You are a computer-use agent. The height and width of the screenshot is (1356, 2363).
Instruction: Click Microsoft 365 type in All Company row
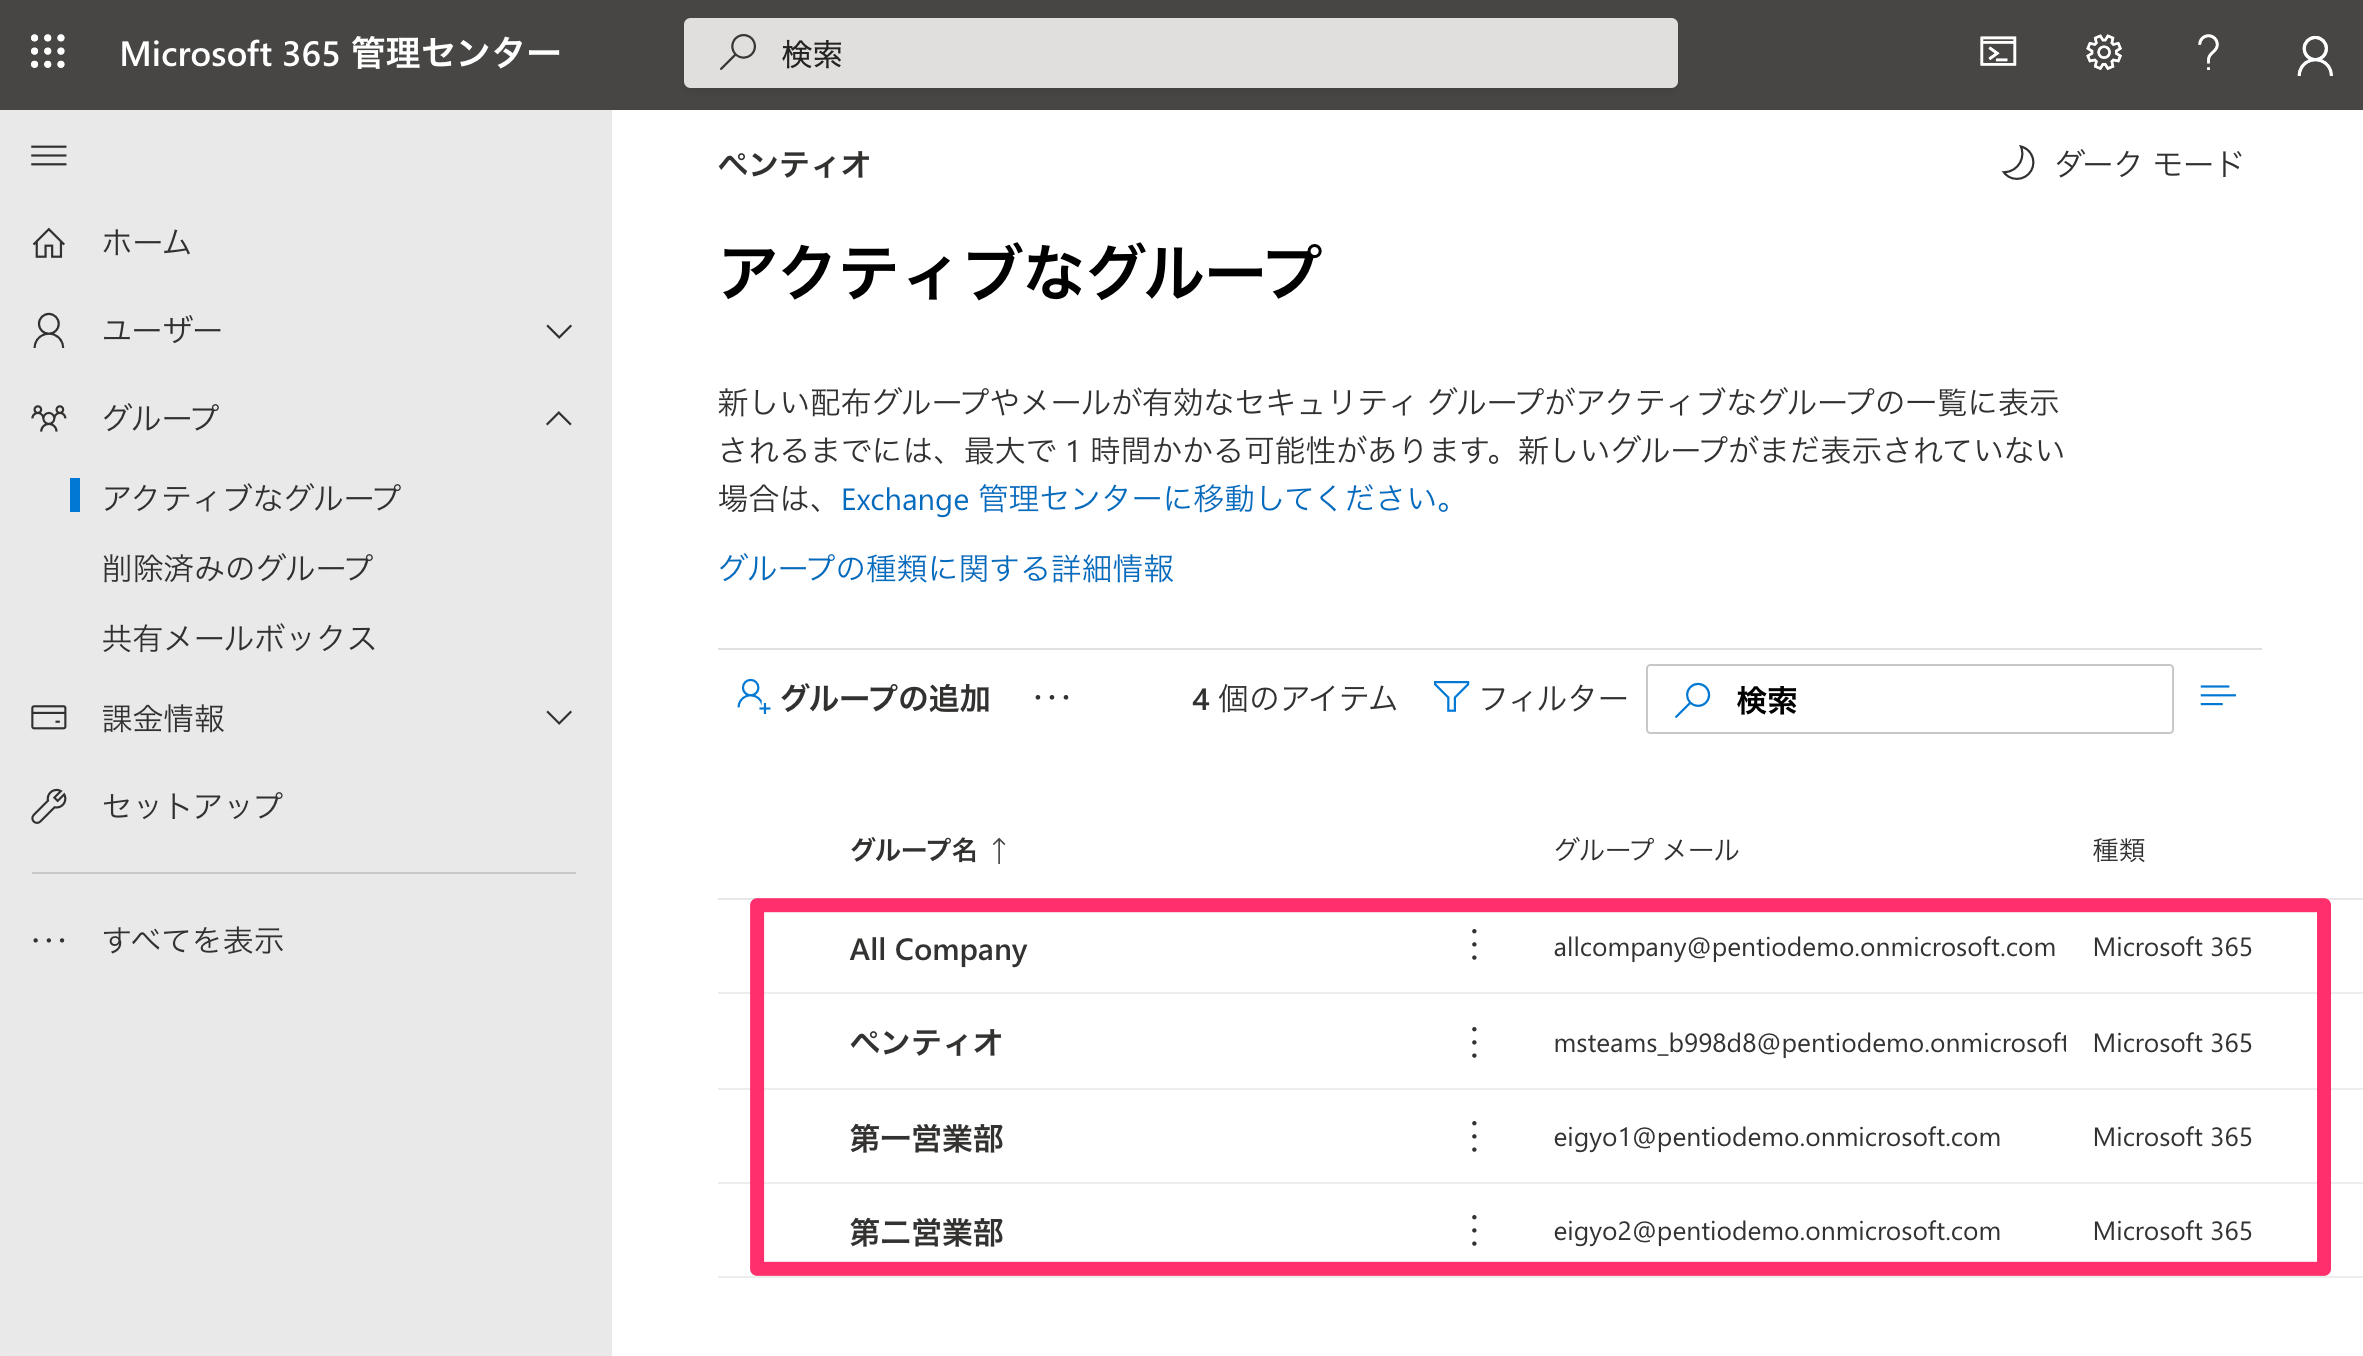pyautogui.click(x=2172, y=946)
